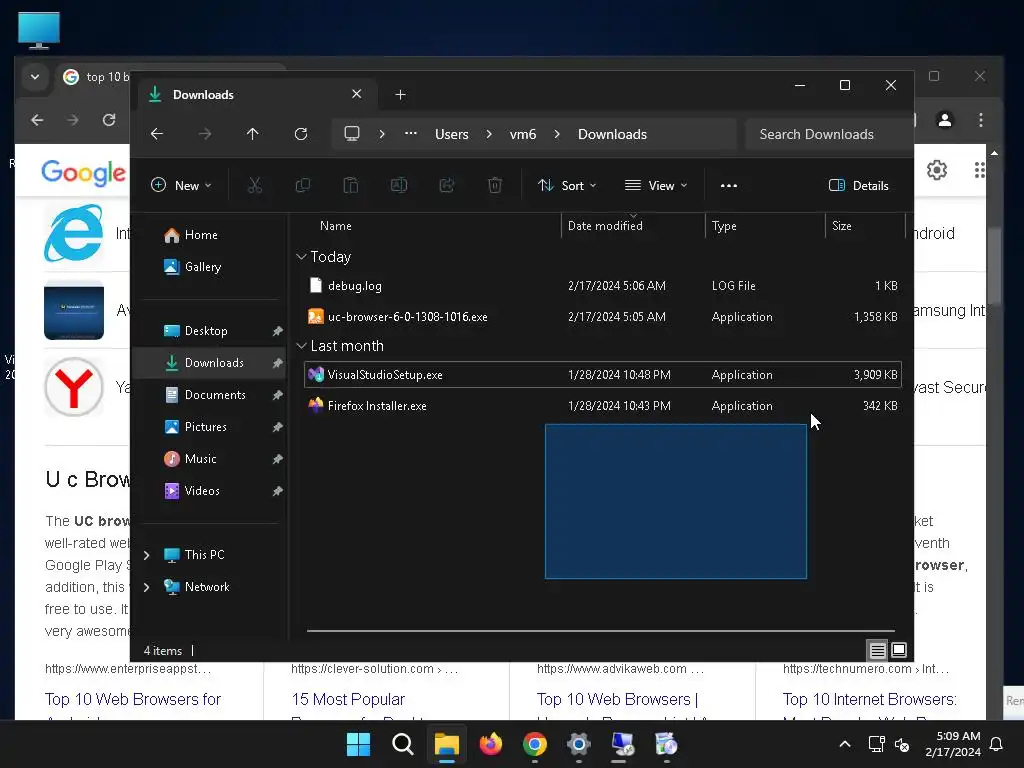Click the Rename icon in toolbar
The image size is (1024, 768).
pyautogui.click(x=399, y=185)
